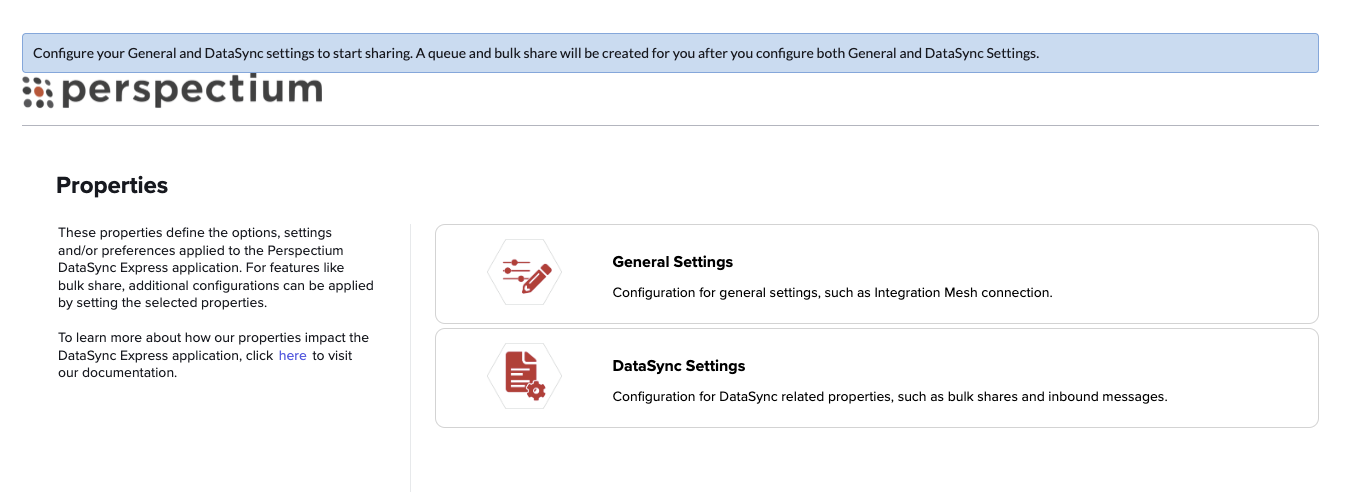
Task: Click the Properties heading
Action: 112,185
